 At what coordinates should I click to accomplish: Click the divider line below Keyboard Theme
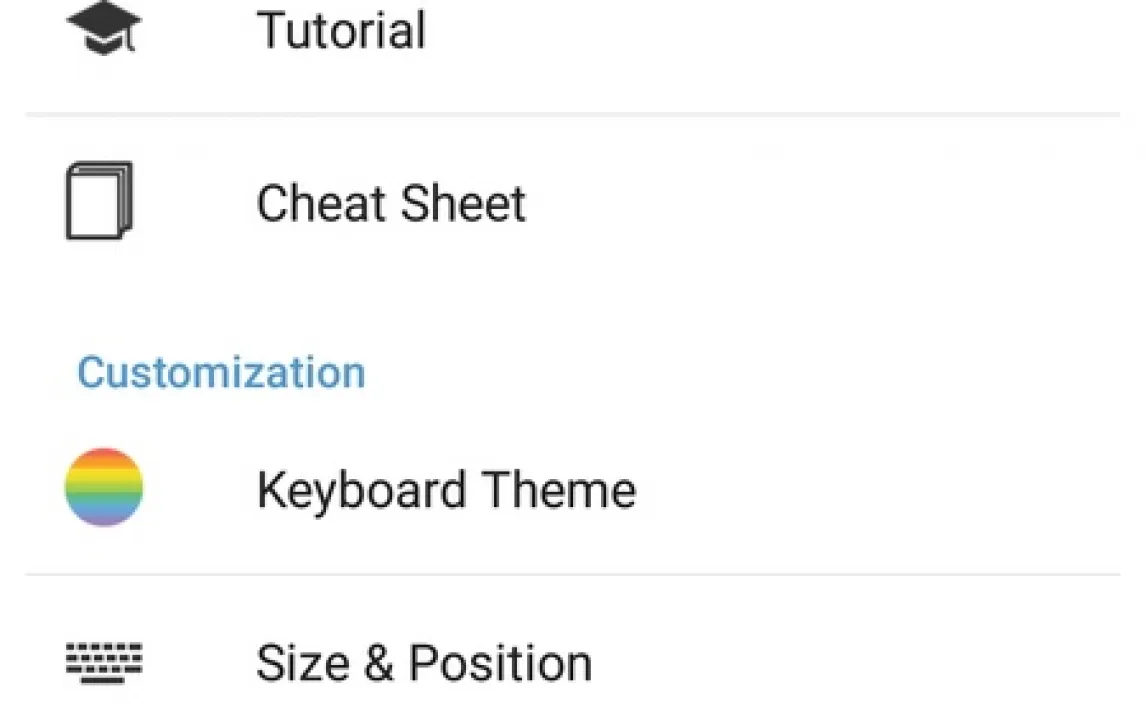[572, 575]
